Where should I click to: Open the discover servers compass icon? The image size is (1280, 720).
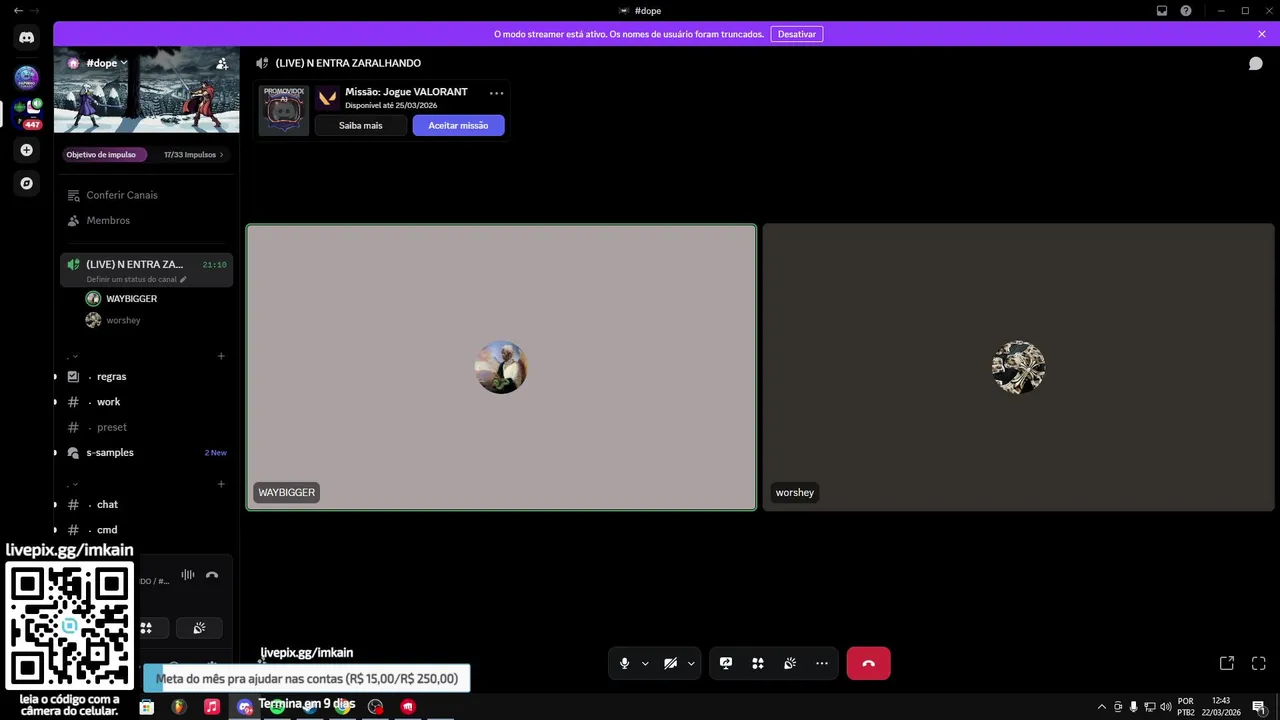click(x=26, y=183)
